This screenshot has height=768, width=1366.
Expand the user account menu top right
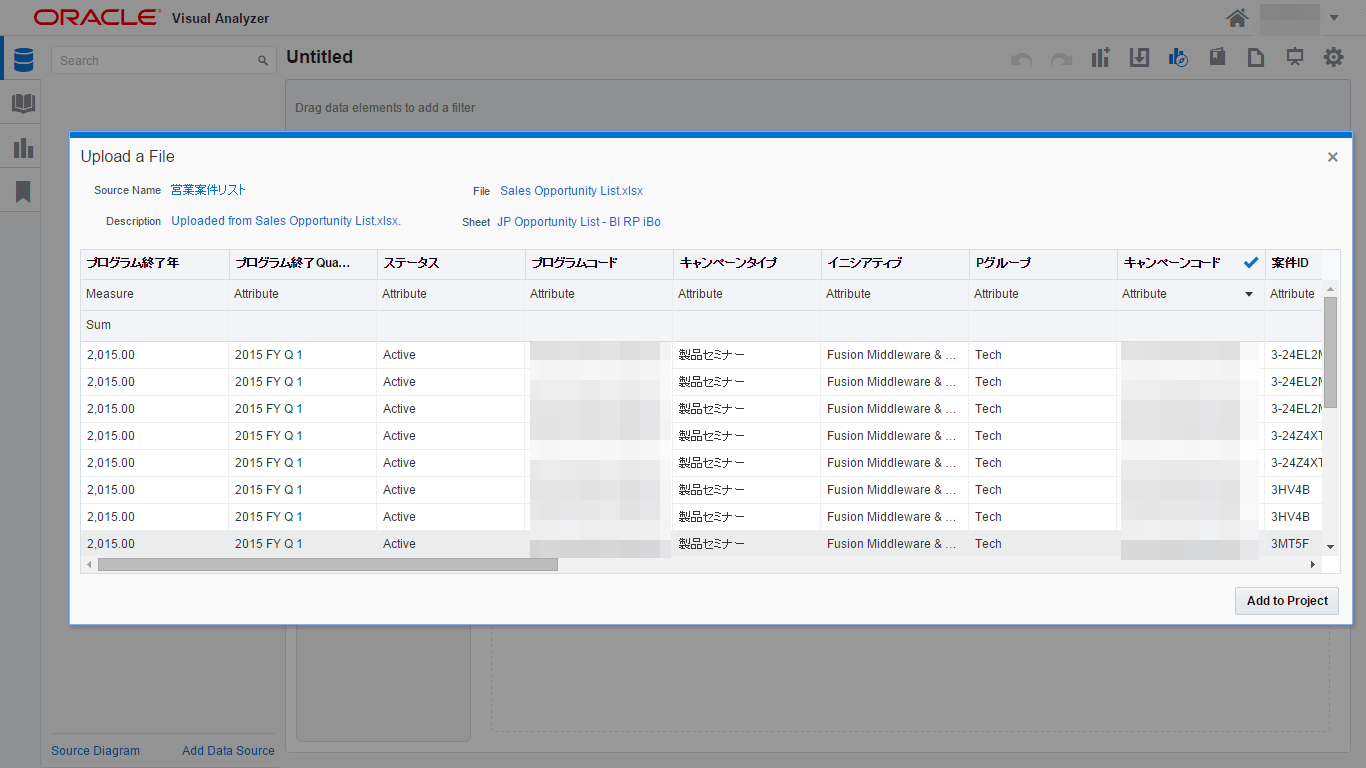(1333, 17)
